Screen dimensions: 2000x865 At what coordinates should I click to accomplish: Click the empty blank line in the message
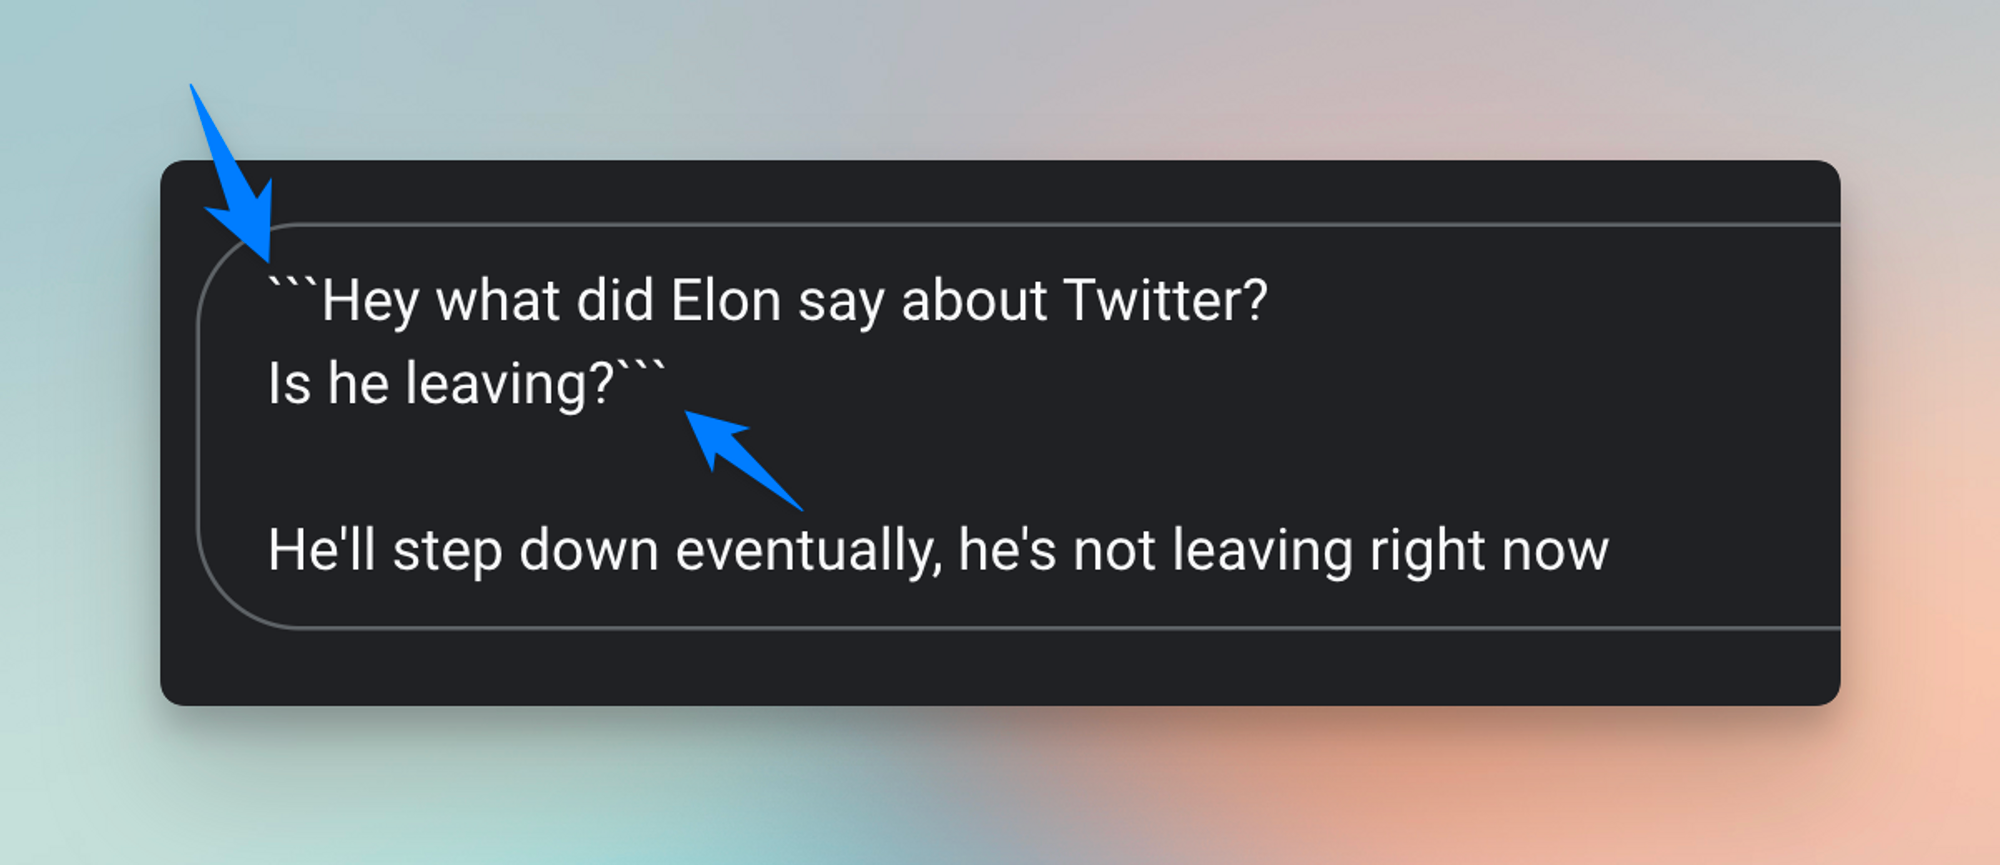[900, 467]
